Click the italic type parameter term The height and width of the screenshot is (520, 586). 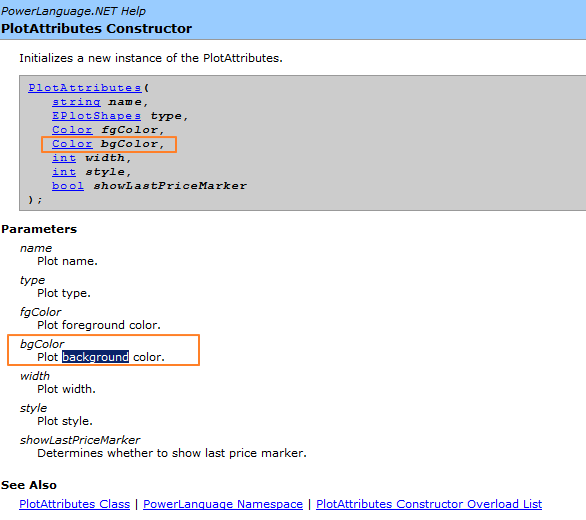pos(32,280)
